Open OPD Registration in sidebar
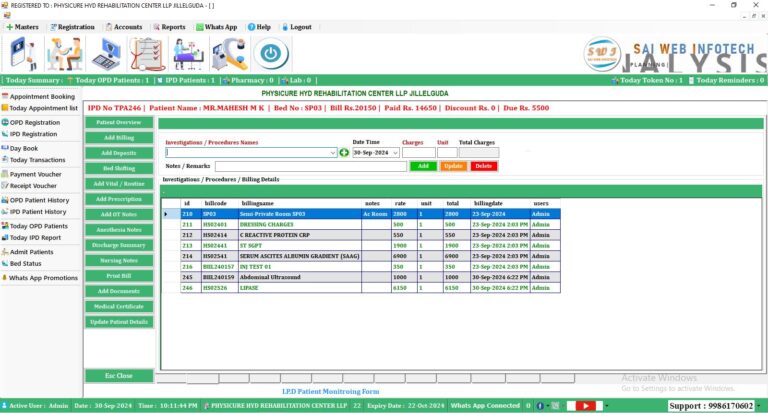This screenshot has width=768, height=413. [x=31, y=122]
